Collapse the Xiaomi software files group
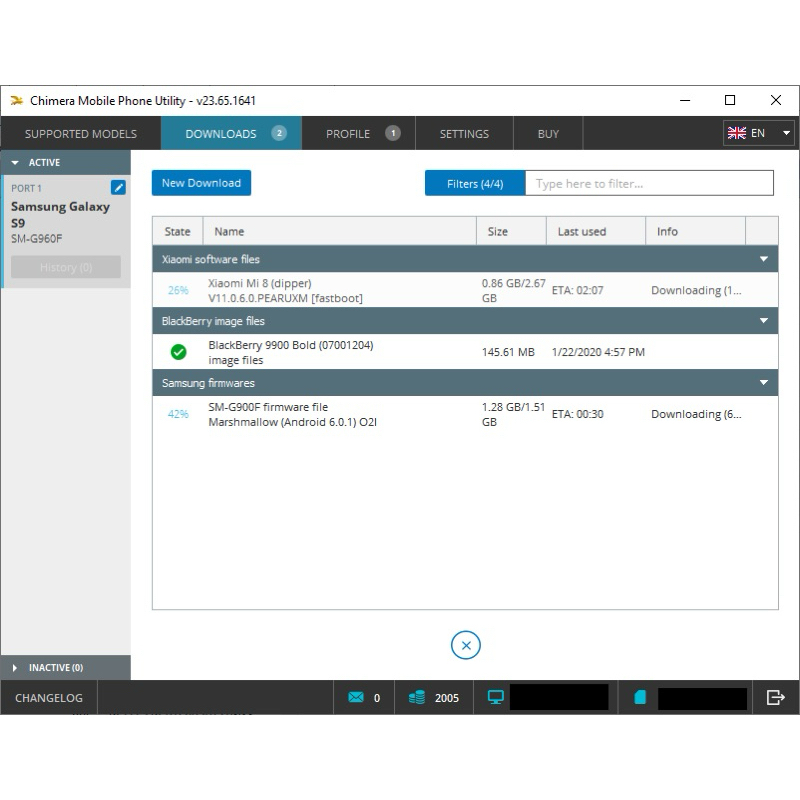The height and width of the screenshot is (800, 800). 764,259
